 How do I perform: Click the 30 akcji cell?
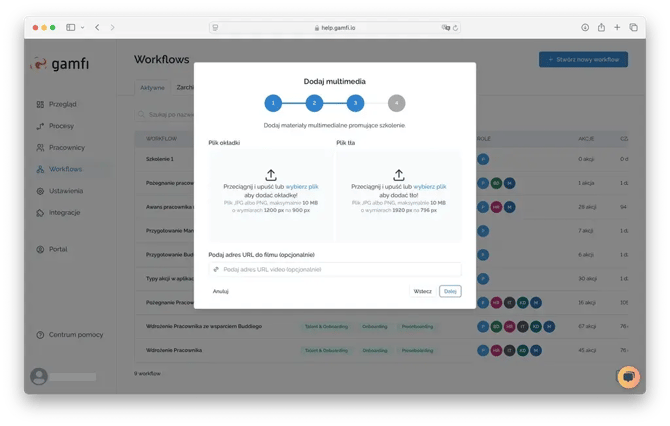587,279
